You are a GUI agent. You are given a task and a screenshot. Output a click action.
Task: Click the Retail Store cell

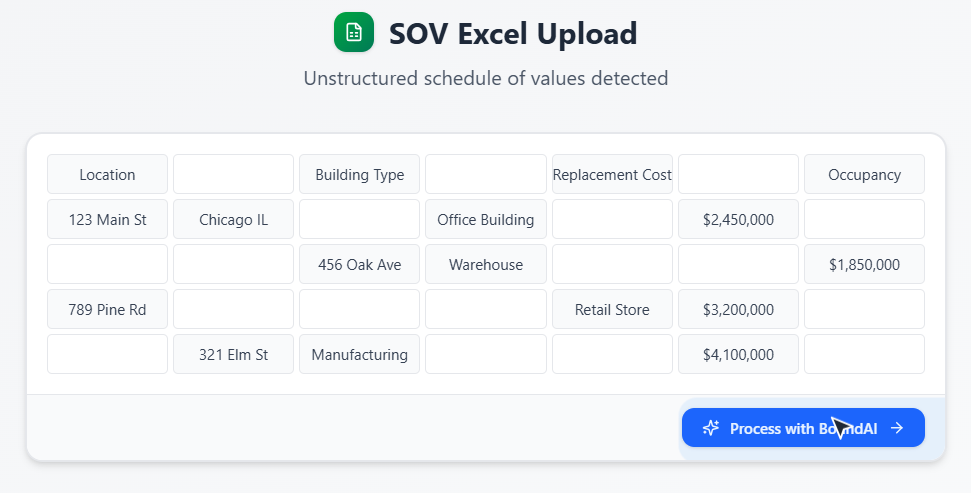pyautogui.click(x=612, y=309)
